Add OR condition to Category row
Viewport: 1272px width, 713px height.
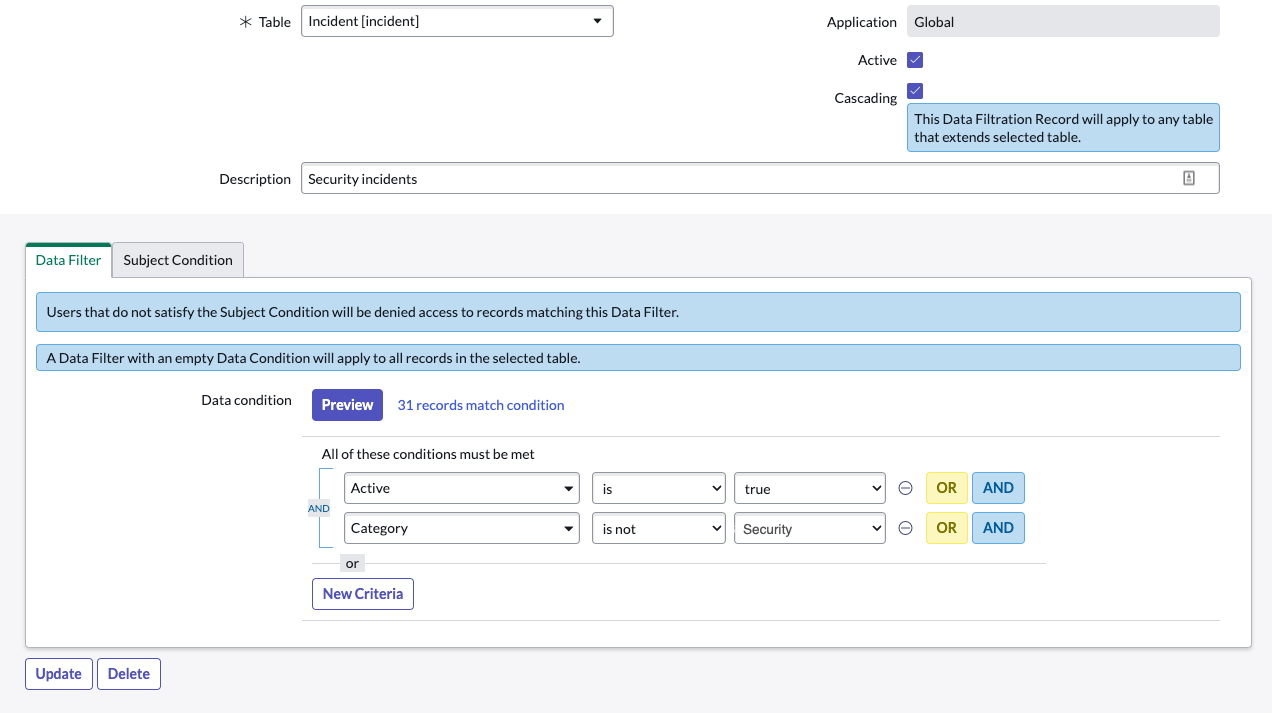point(947,528)
